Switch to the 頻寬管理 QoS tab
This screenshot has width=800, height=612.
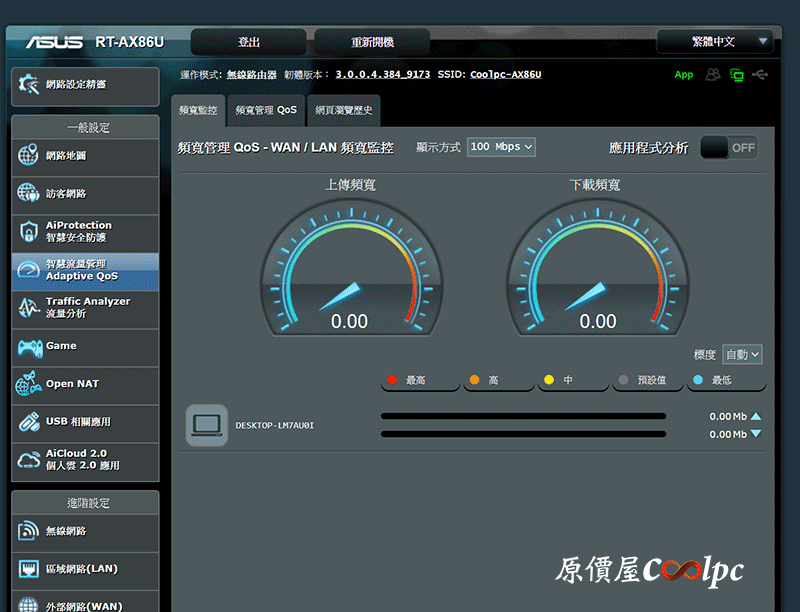pos(266,110)
